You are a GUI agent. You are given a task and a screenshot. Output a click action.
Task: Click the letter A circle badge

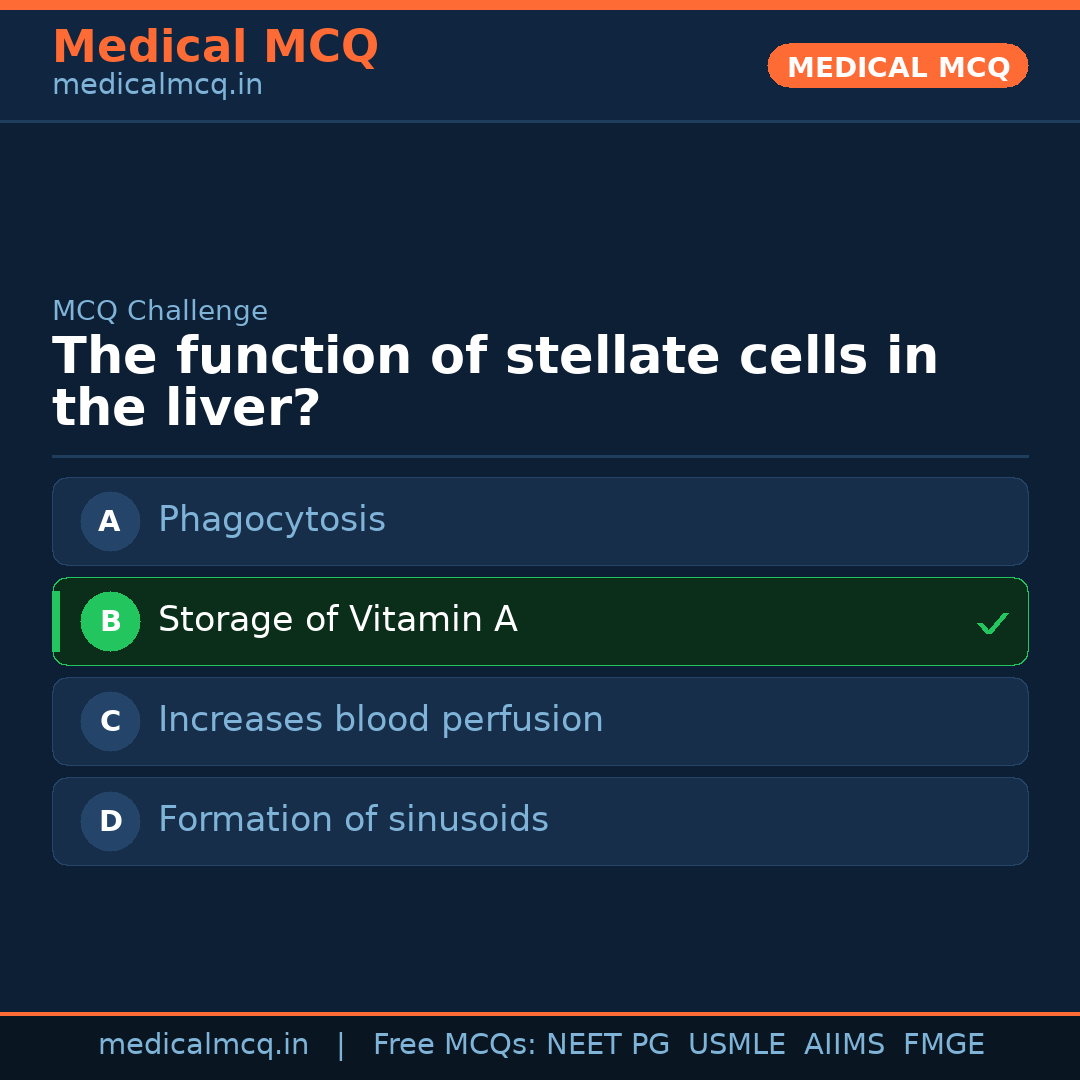click(110, 521)
